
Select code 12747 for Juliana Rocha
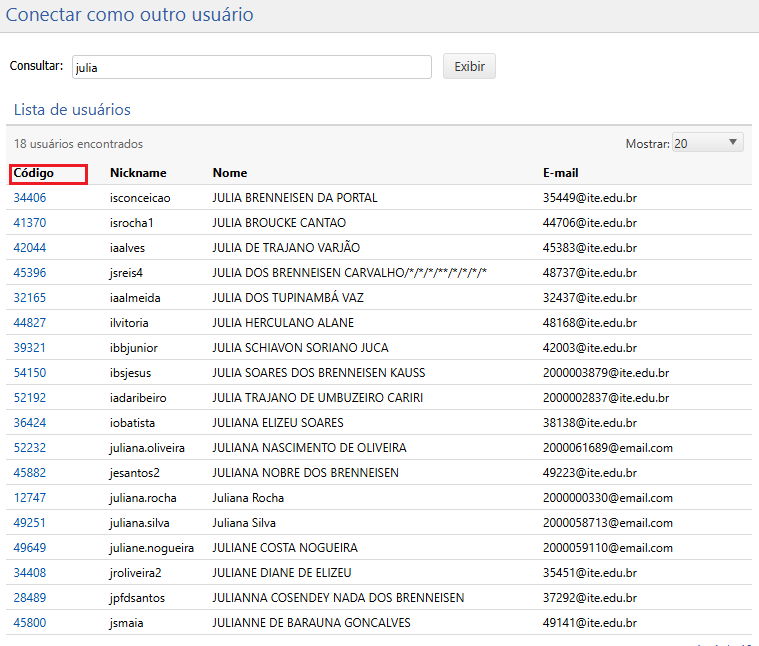pos(30,498)
